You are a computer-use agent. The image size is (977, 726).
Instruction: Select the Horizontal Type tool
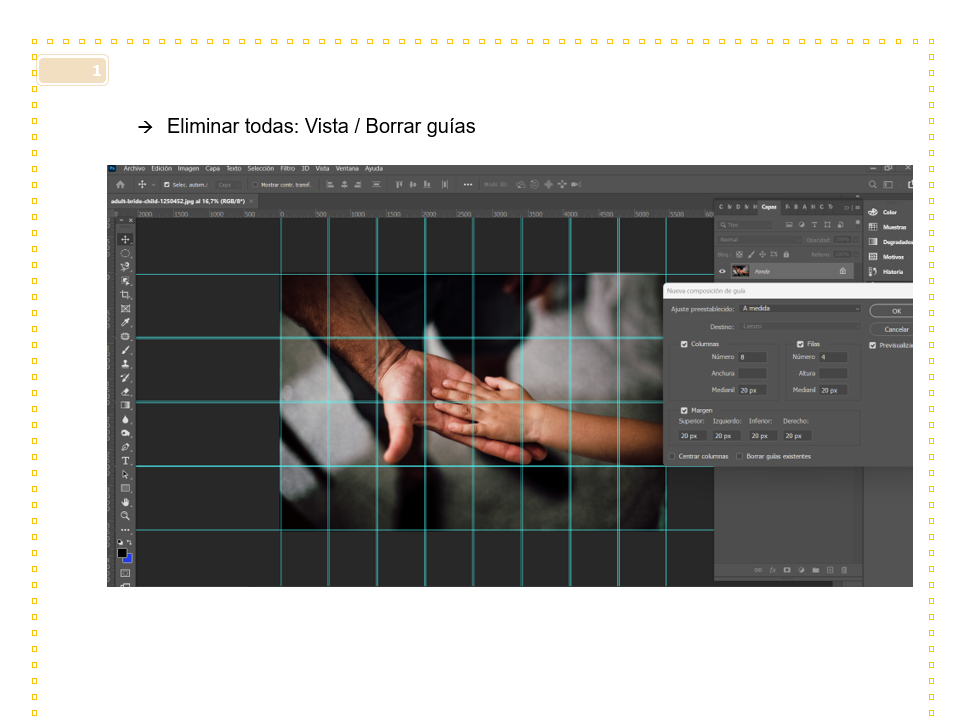[125, 461]
